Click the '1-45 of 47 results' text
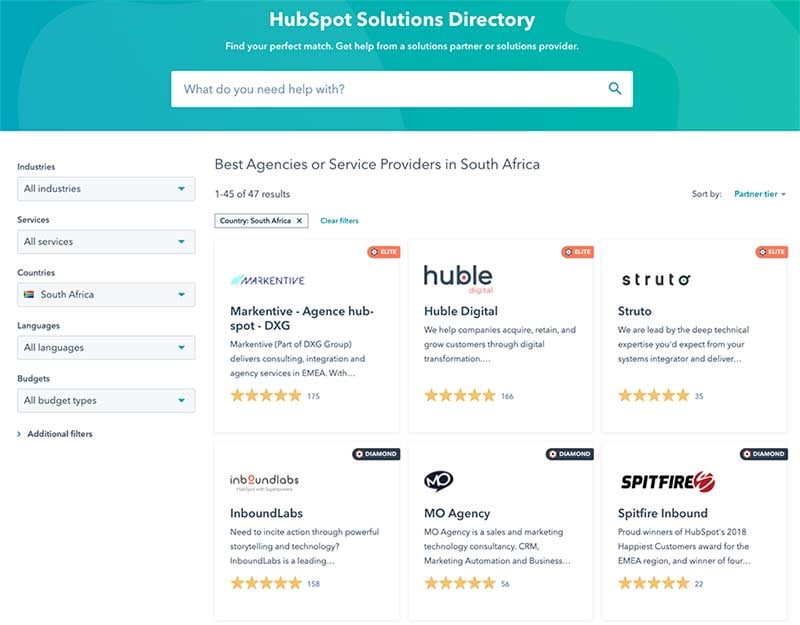The width and height of the screenshot is (800, 625). 252,194
